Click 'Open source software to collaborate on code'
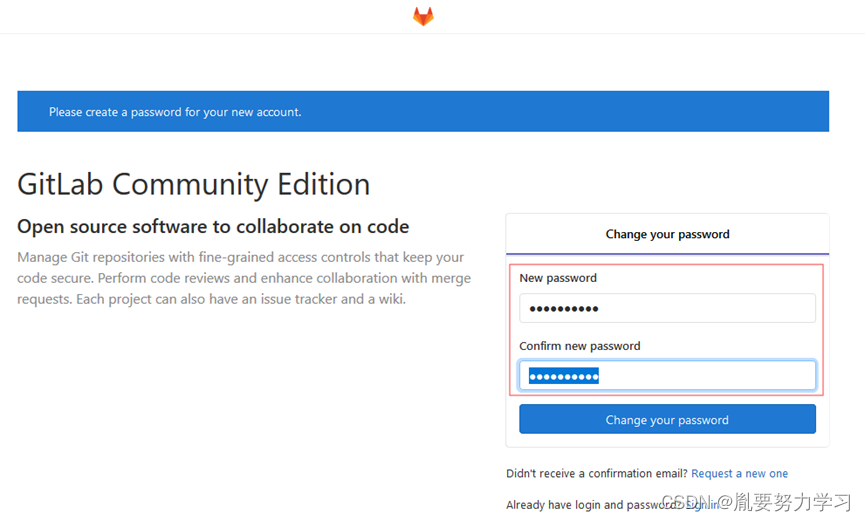The width and height of the screenshot is (865, 521). click(x=213, y=226)
